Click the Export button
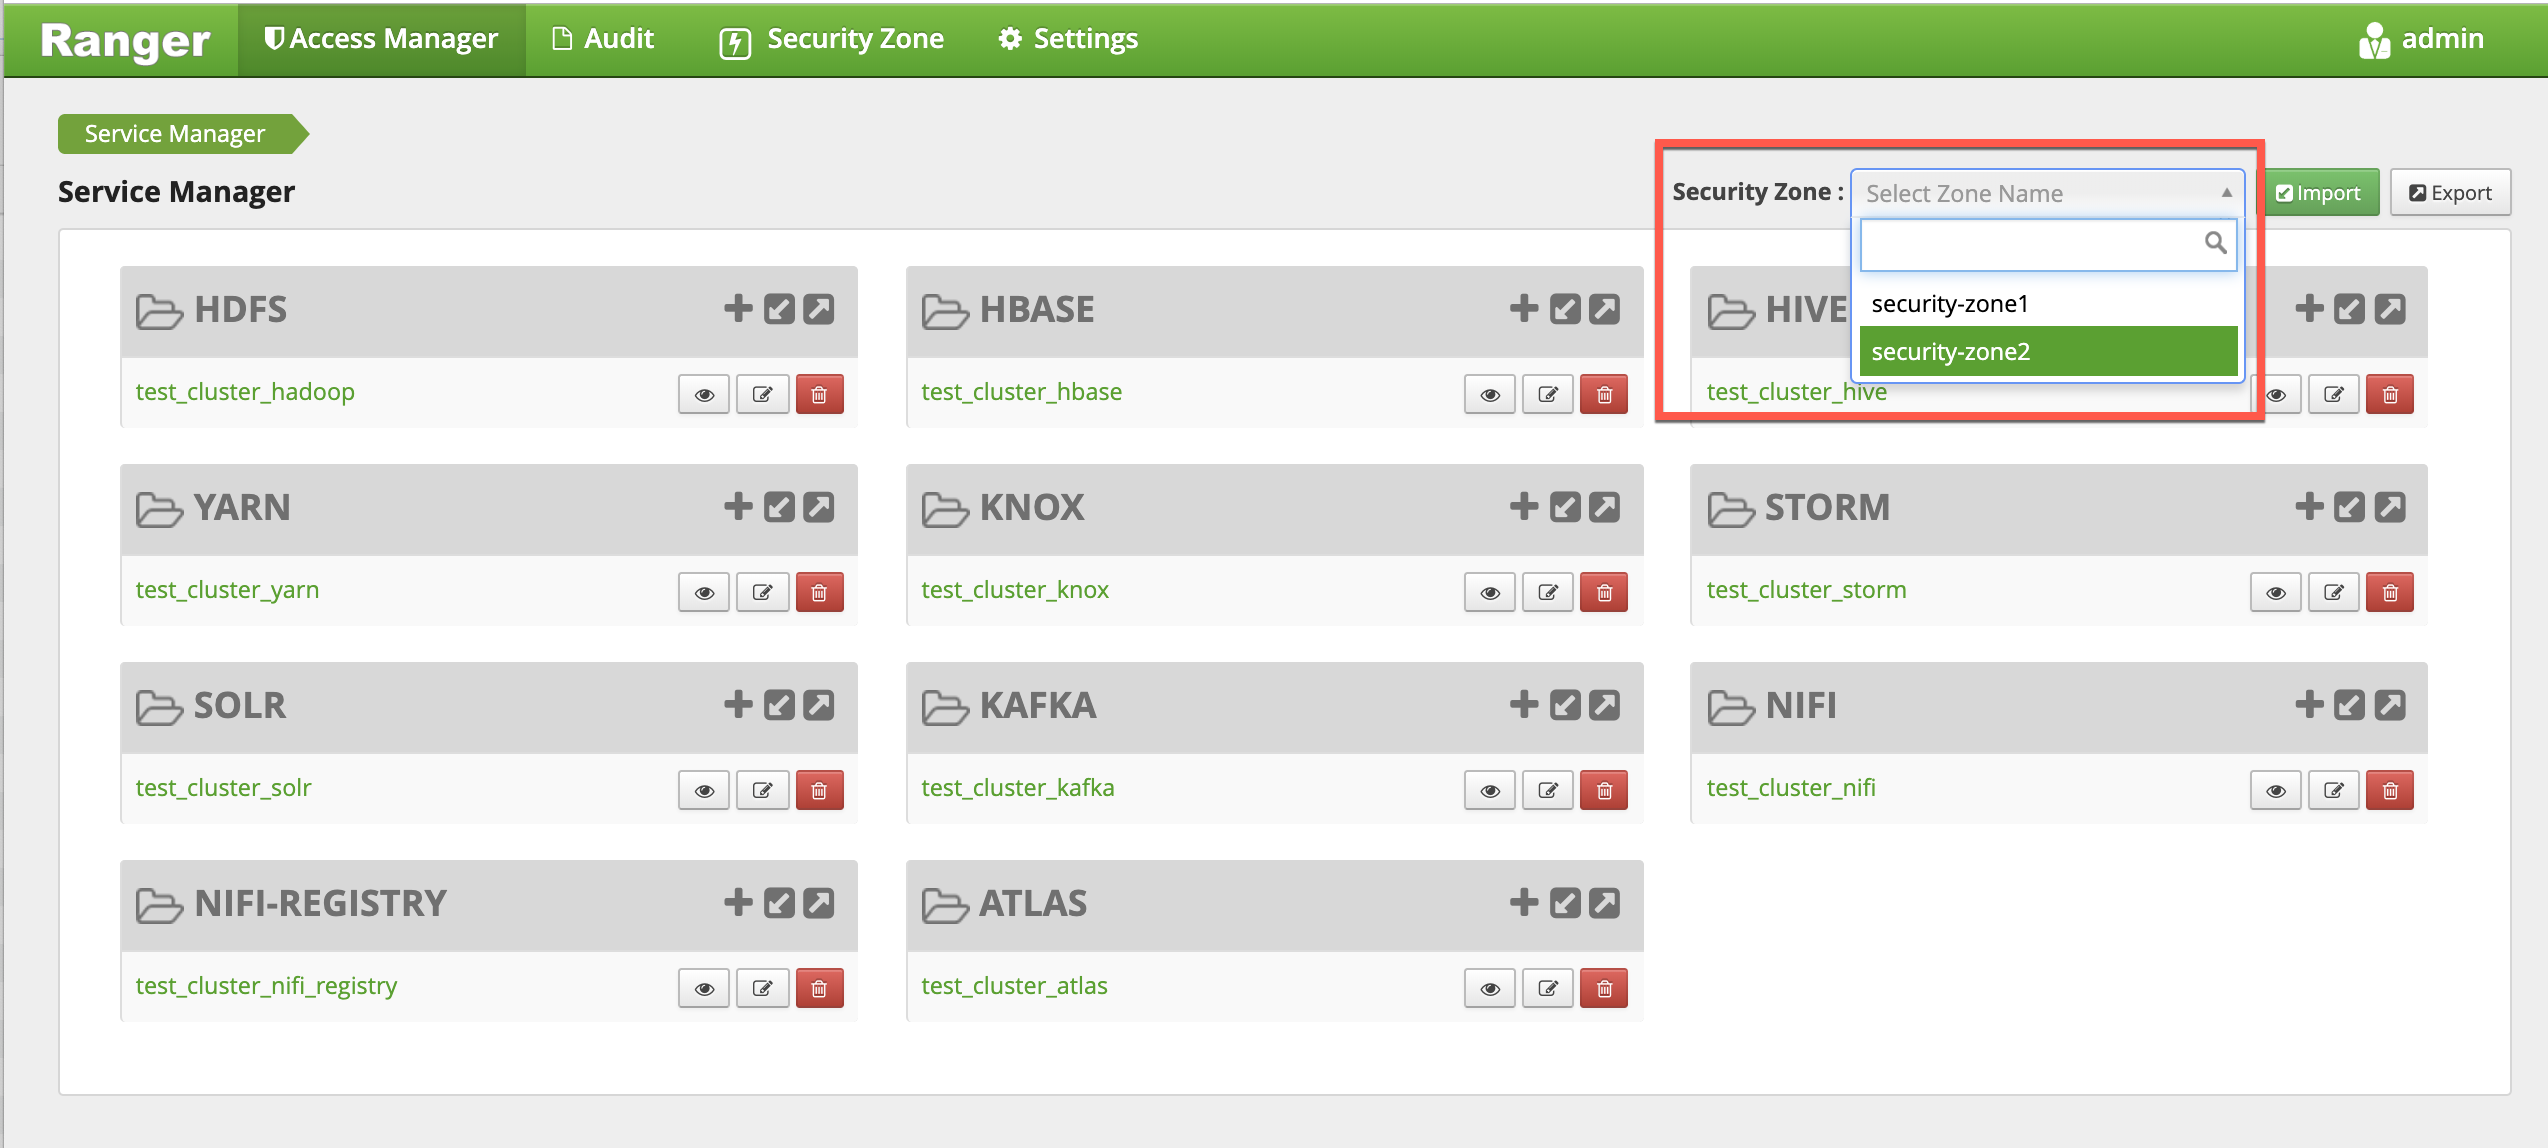The height and width of the screenshot is (1148, 2548). (x=2450, y=193)
